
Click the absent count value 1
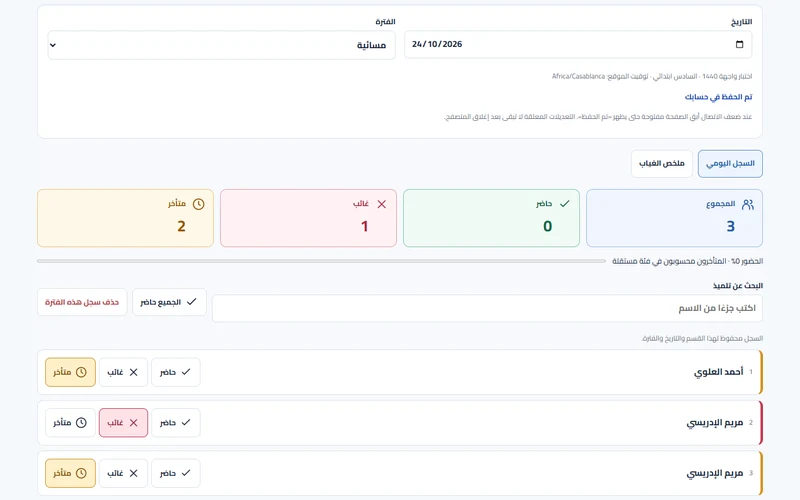tap(364, 227)
